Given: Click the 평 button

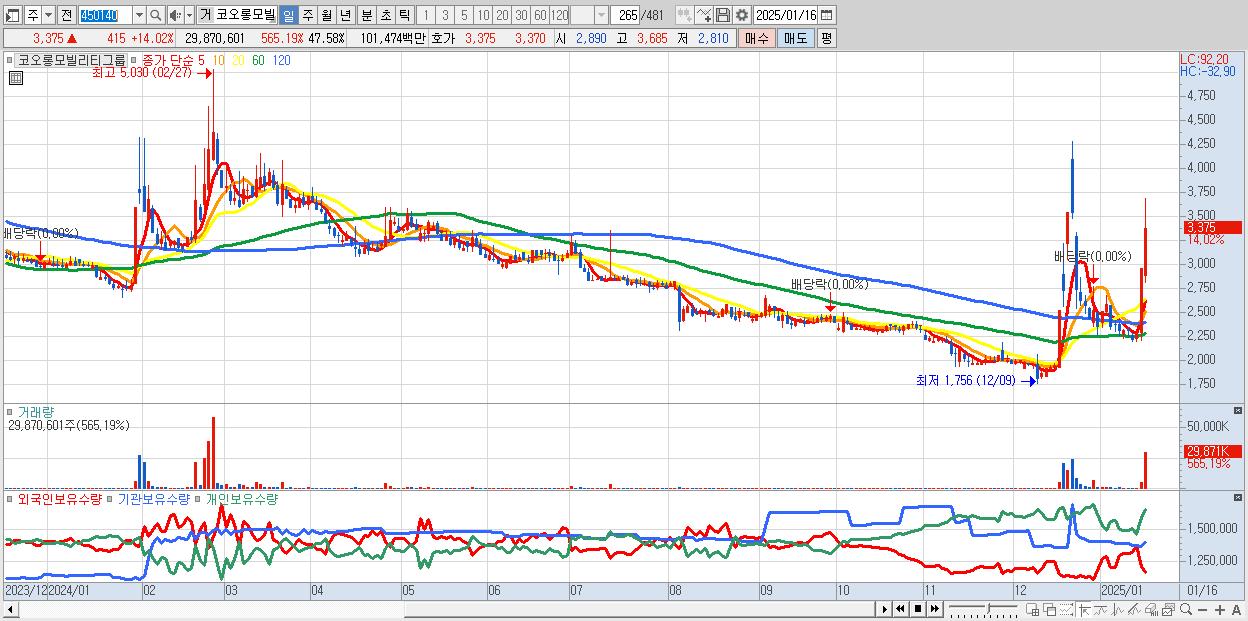Looking at the screenshot, I should [x=826, y=38].
